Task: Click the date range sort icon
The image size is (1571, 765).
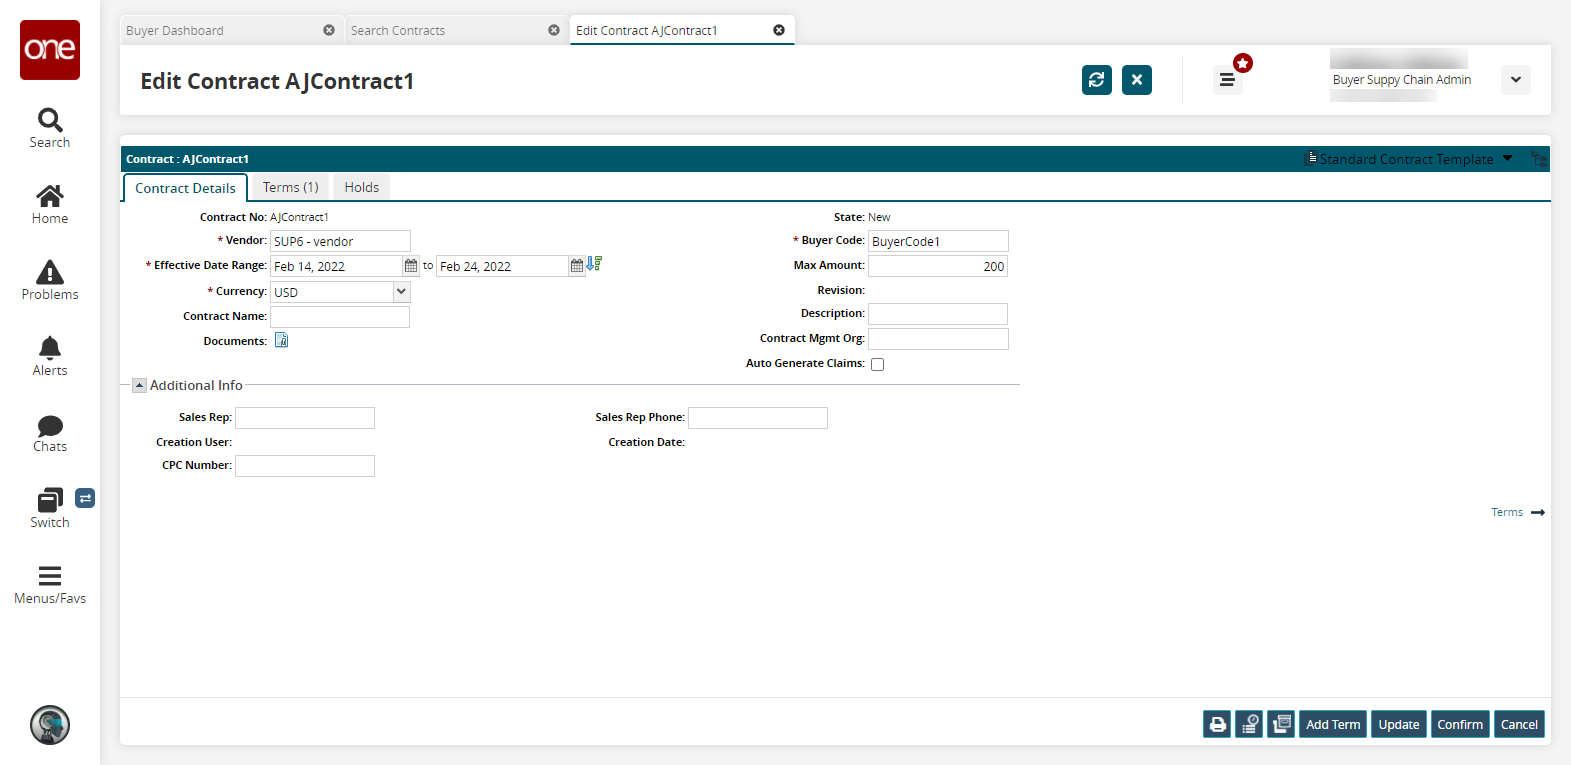Action: (594, 264)
